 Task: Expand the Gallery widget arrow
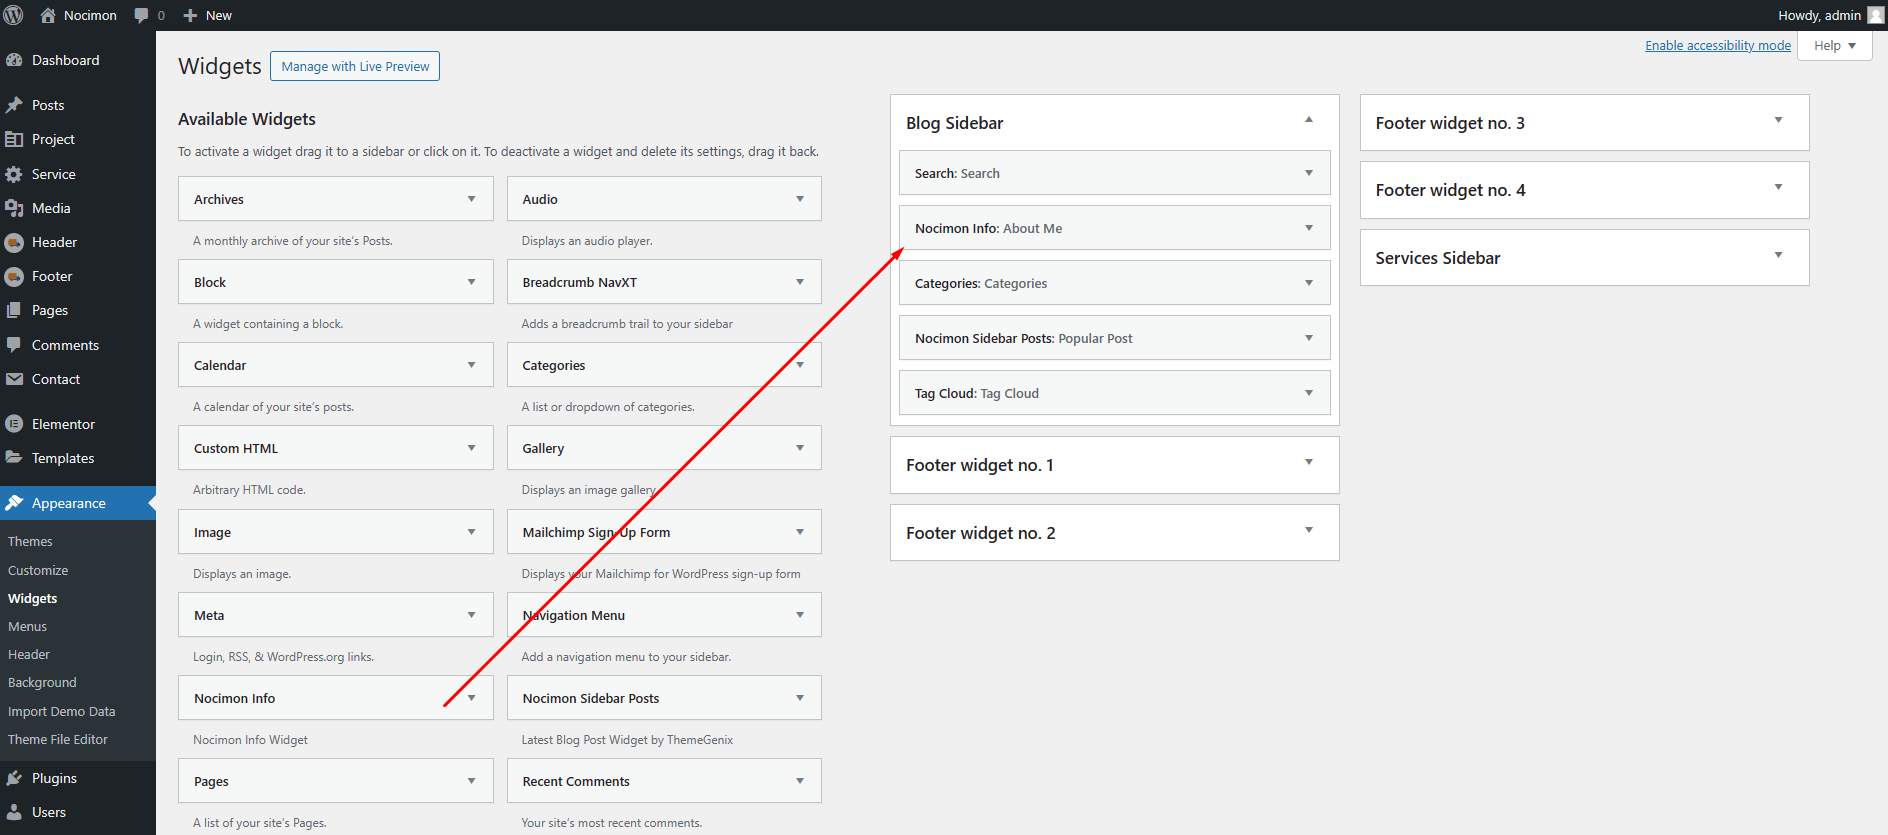coord(800,448)
